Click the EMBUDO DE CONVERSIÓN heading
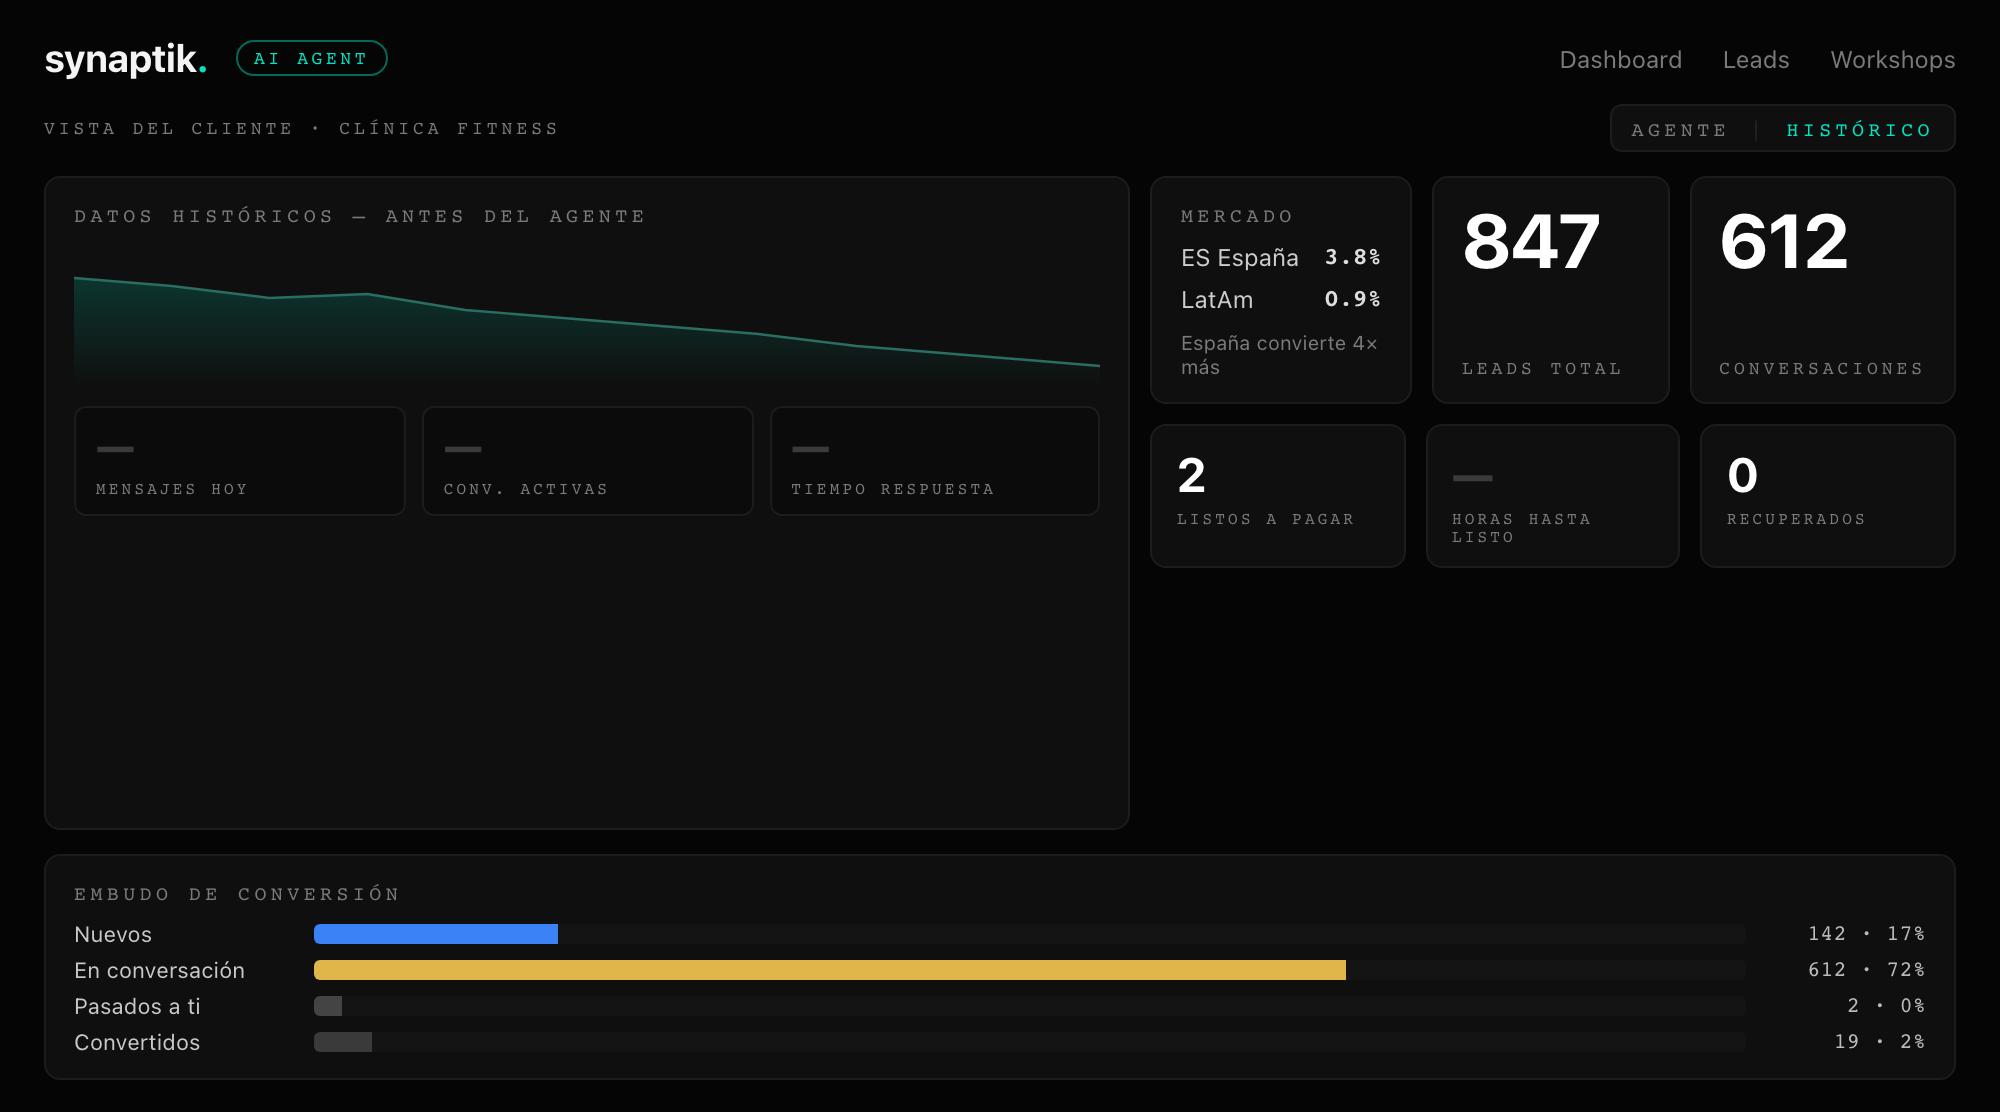2000x1112 pixels. (237, 894)
